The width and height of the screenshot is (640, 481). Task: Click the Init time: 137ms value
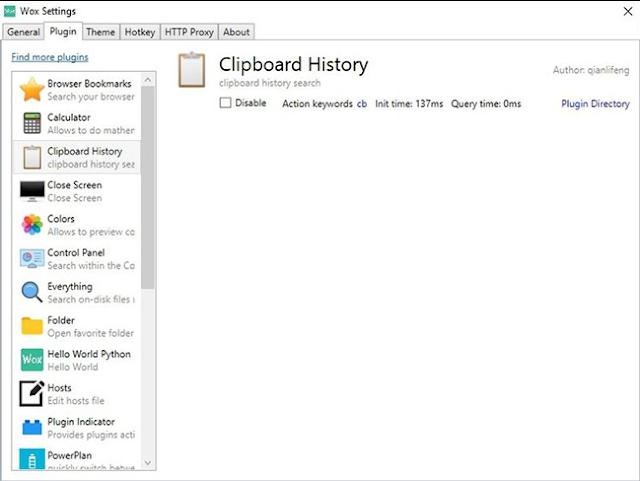click(409, 104)
